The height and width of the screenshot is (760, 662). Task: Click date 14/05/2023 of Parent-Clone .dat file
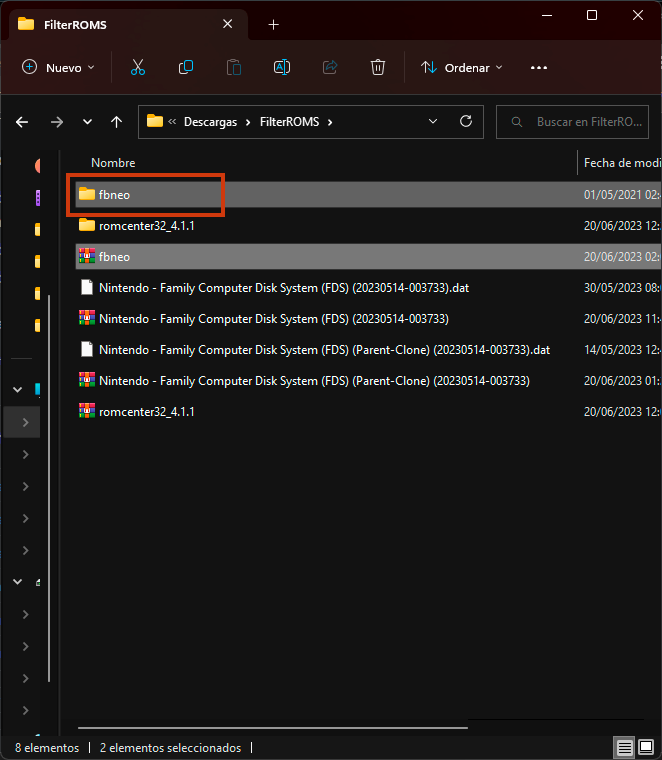622,349
